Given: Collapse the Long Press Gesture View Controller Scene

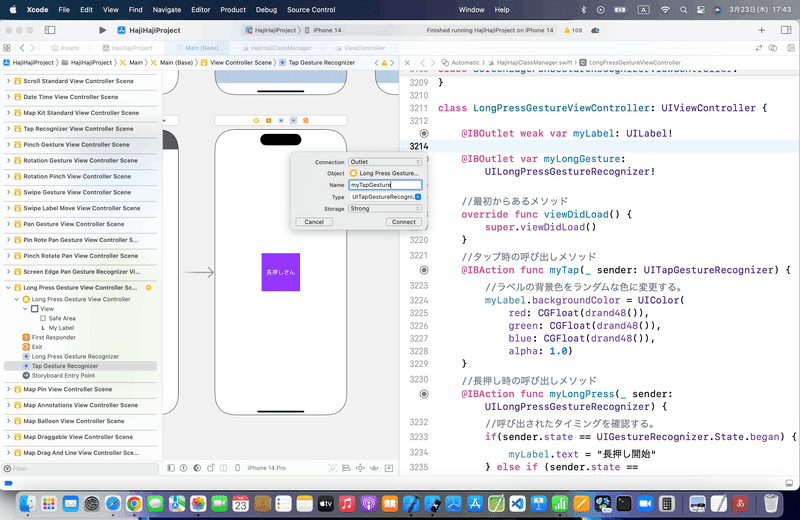Looking at the screenshot, I should tap(8, 288).
